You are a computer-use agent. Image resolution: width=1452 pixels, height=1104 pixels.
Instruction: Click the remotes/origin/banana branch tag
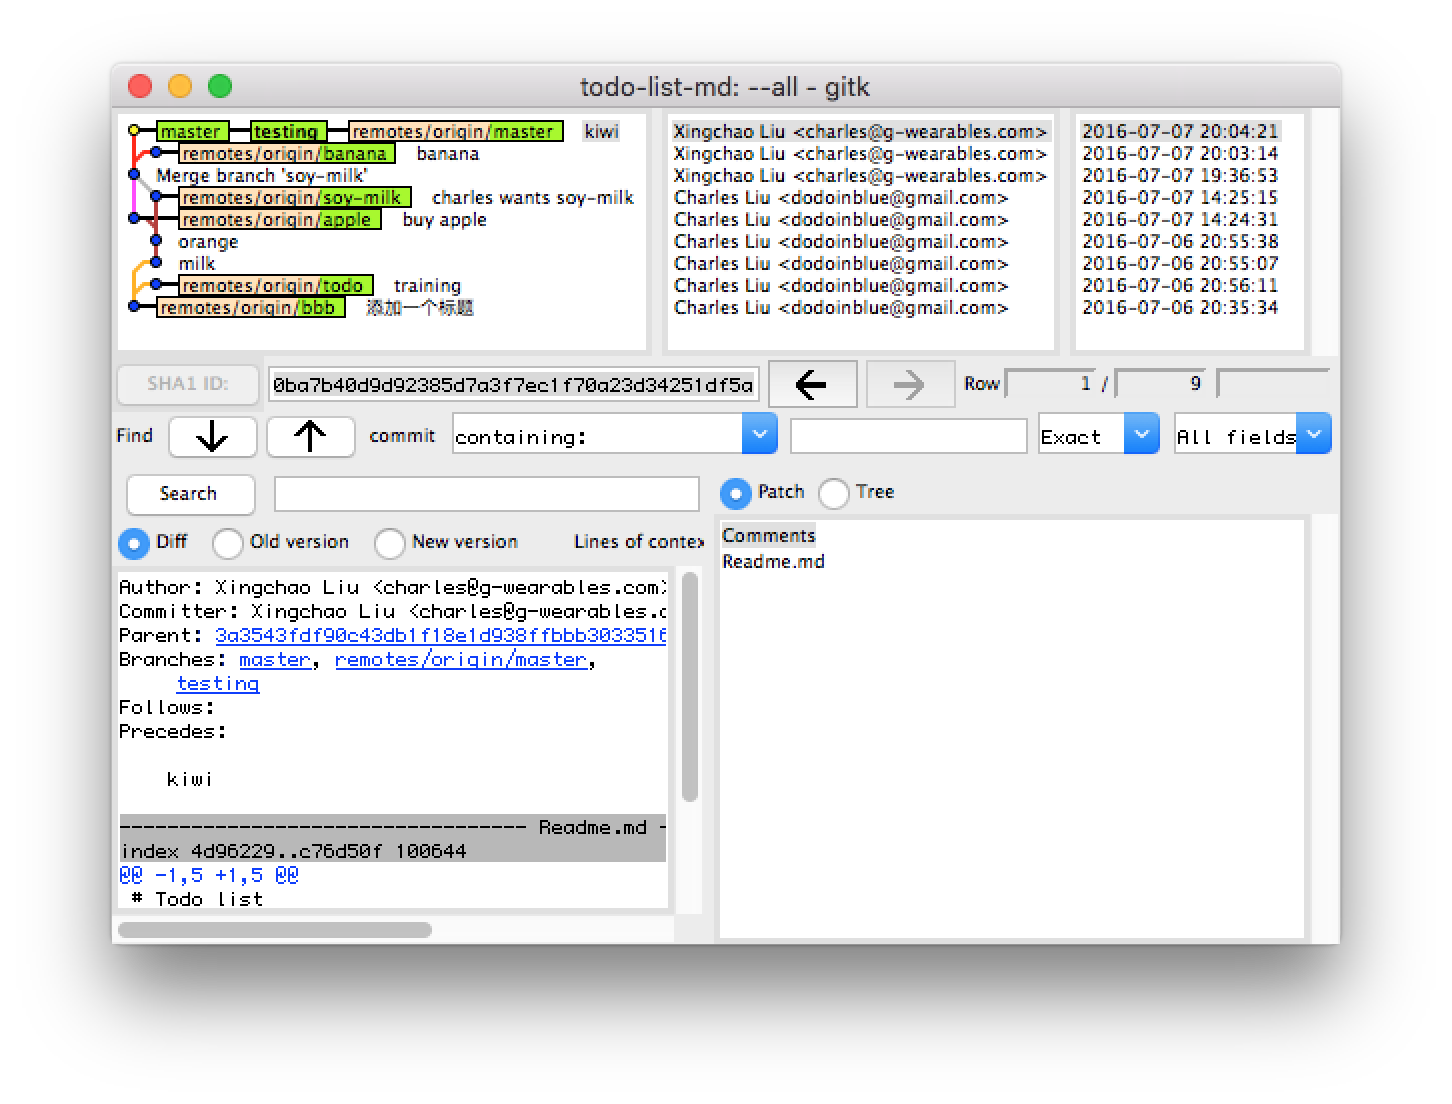(x=285, y=154)
